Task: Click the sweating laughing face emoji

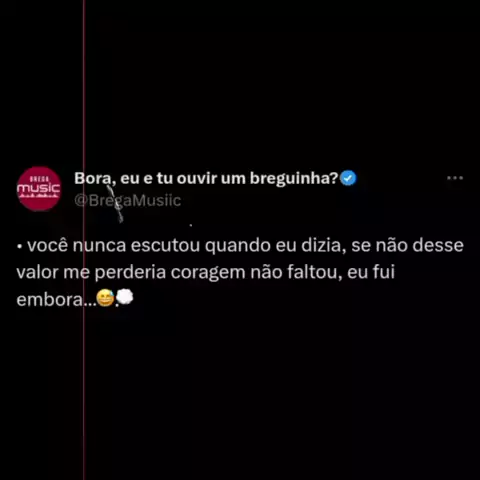Action: [x=105, y=298]
